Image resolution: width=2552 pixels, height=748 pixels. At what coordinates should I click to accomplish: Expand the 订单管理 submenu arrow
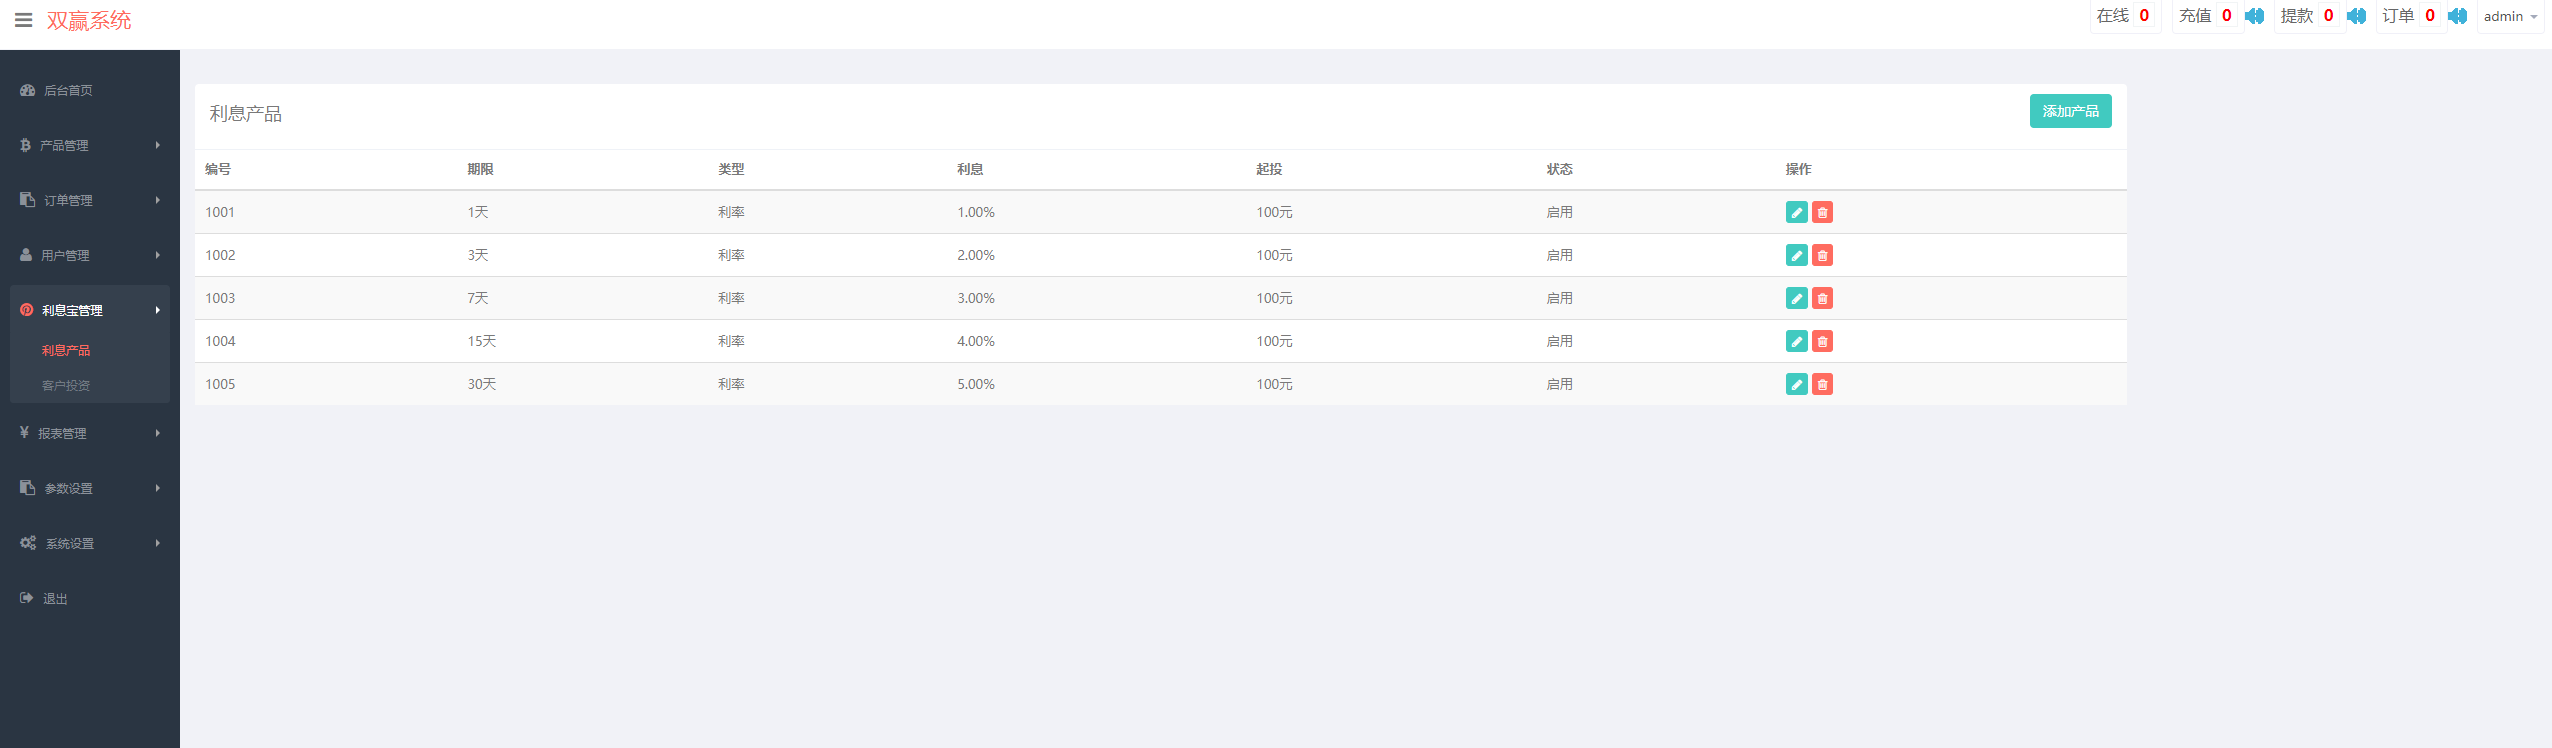click(x=158, y=200)
